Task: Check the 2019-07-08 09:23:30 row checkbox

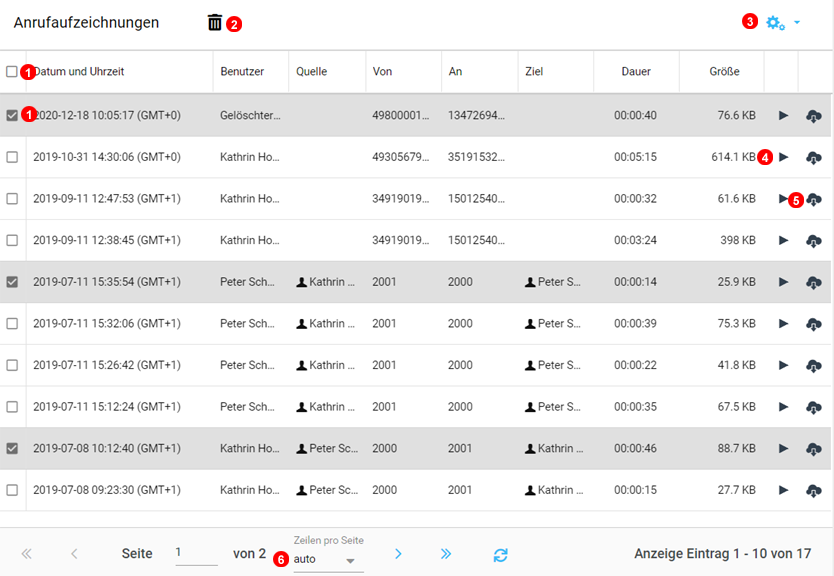Action: 12,490
